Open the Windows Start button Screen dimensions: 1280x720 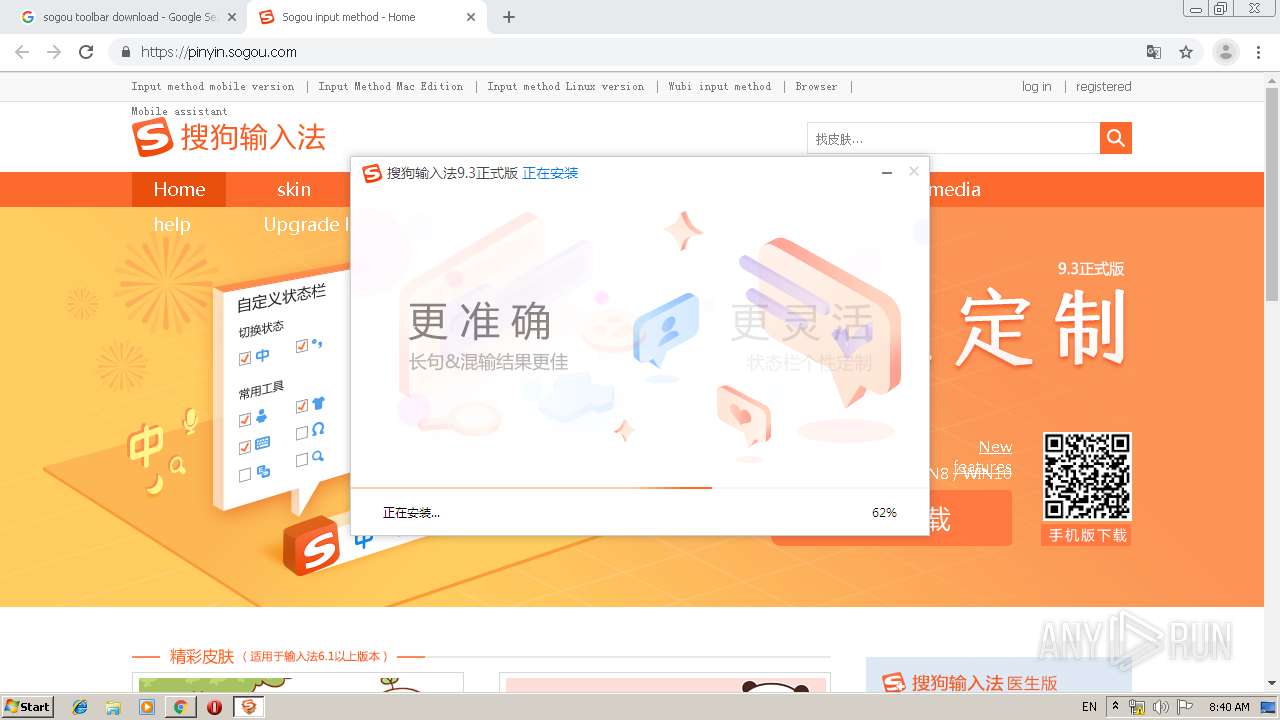point(27,706)
